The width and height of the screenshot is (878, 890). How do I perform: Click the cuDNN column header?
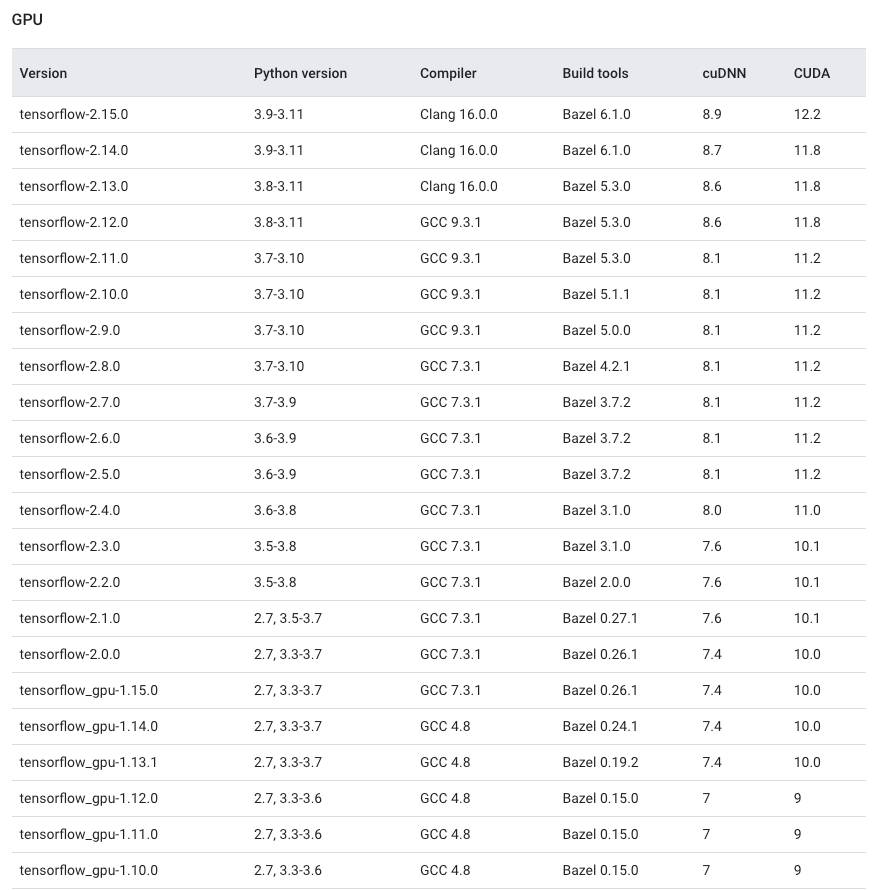tap(724, 73)
